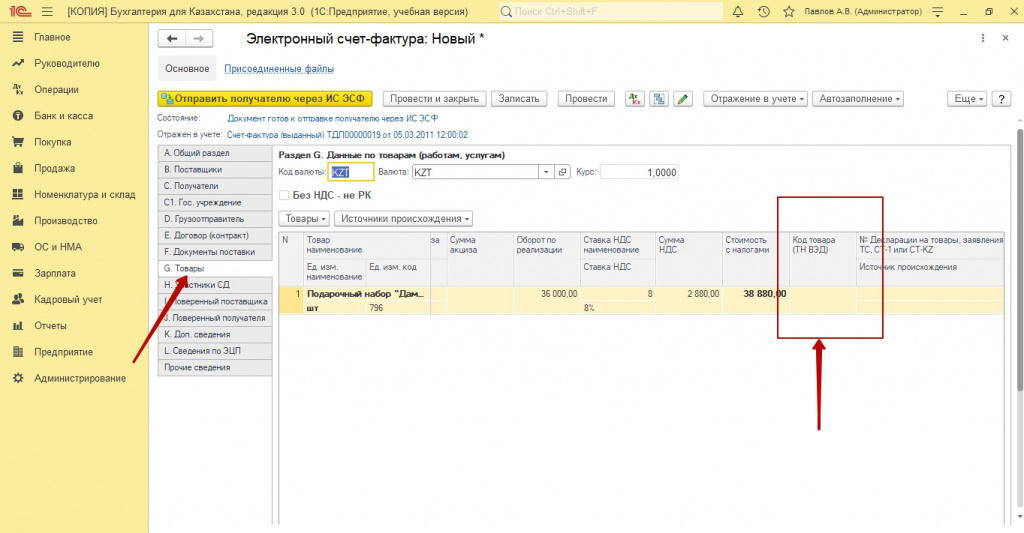Open Номенклатура и склад section
The image size is (1024, 533).
click(84, 194)
